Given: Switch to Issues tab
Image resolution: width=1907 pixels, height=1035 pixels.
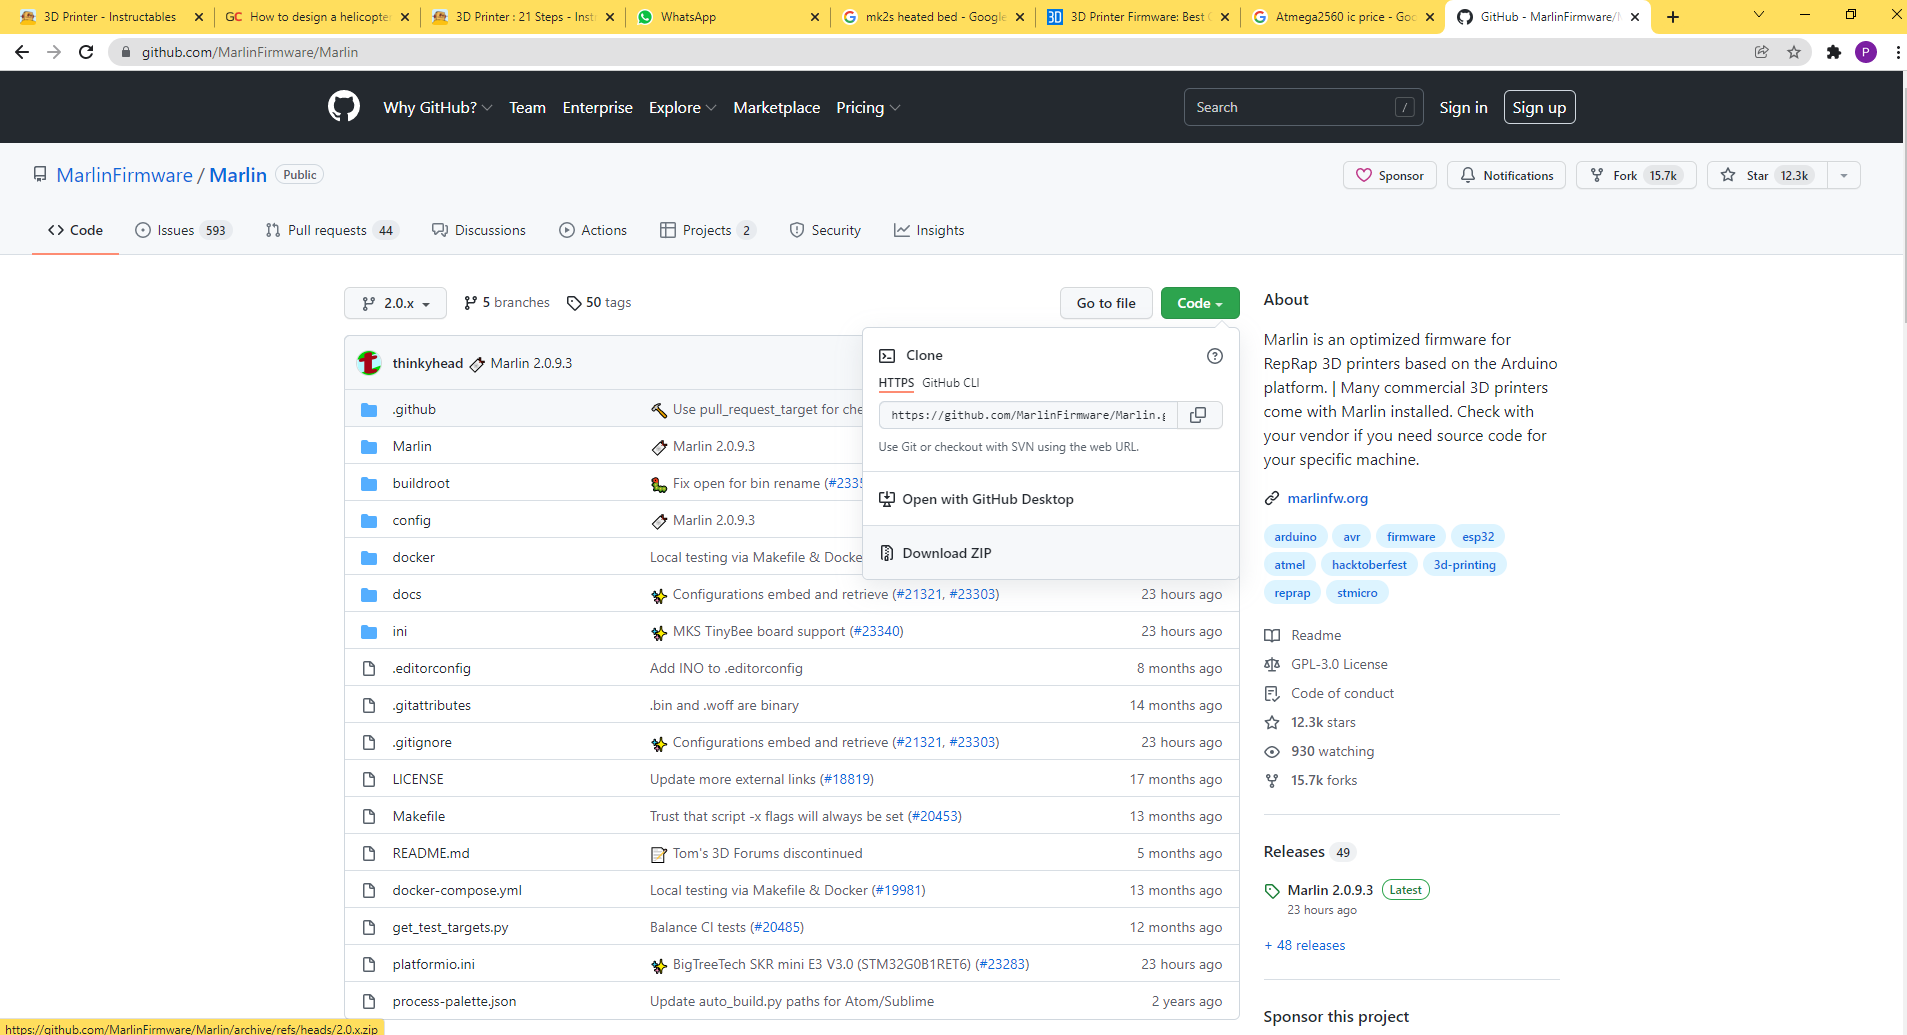Looking at the screenshot, I should (183, 230).
